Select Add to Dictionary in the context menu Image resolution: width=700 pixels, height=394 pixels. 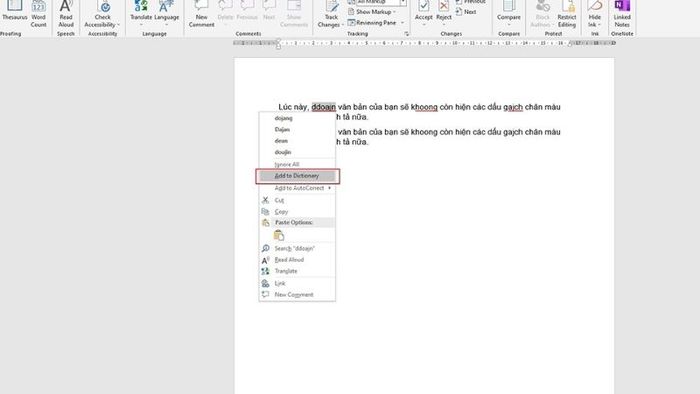(297, 176)
